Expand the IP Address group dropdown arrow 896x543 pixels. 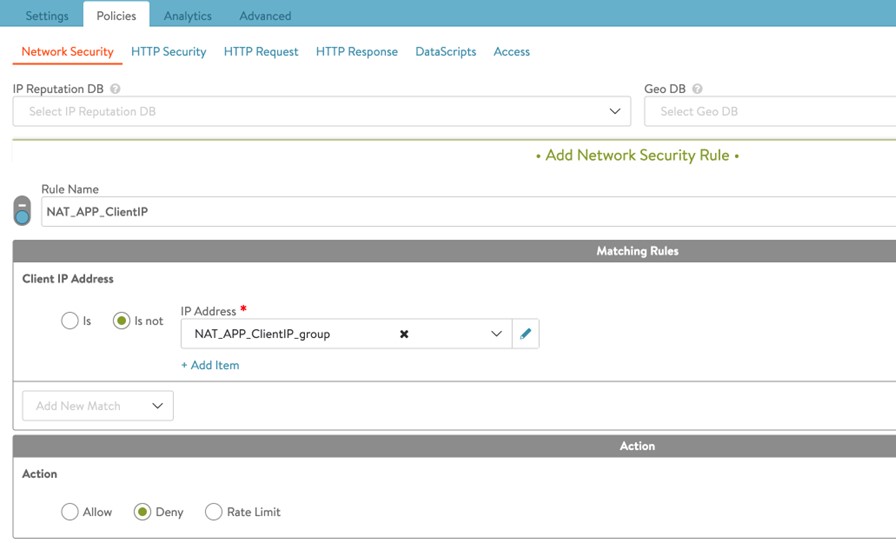click(496, 334)
